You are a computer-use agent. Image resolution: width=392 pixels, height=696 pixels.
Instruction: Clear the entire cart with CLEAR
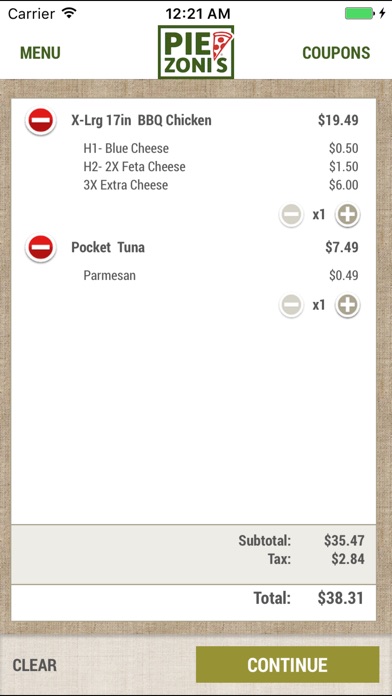[35, 665]
